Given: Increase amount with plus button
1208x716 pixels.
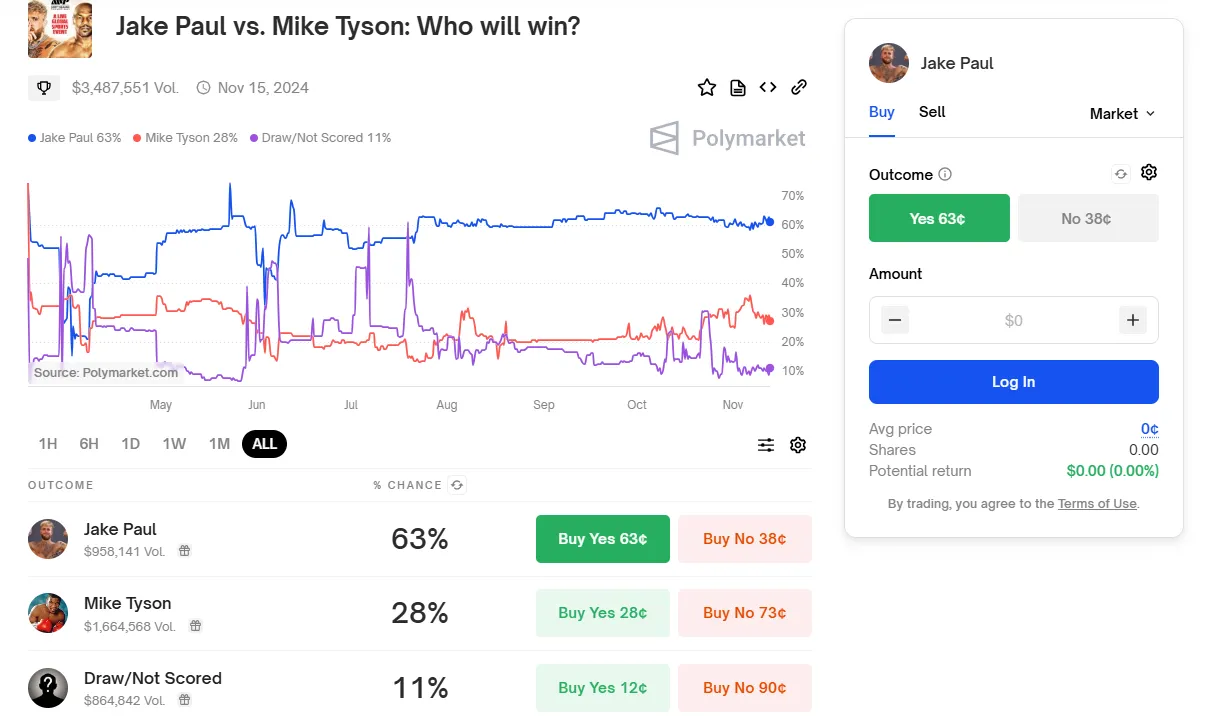Looking at the screenshot, I should [1133, 320].
